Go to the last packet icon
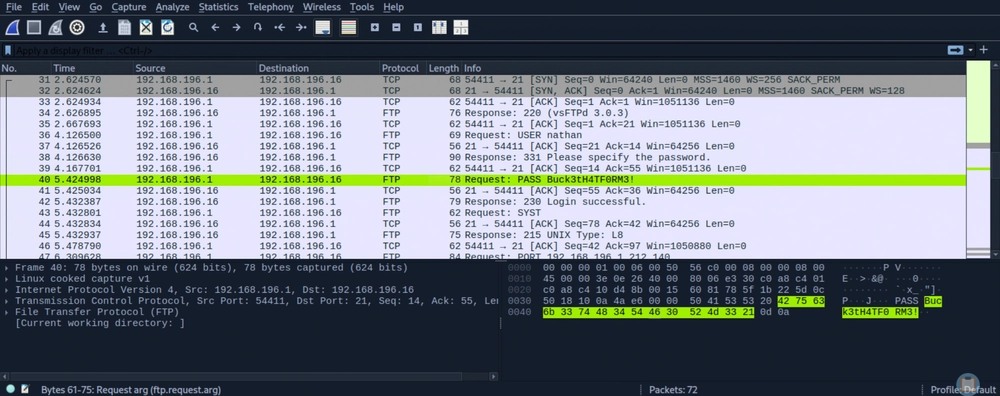The width and height of the screenshot is (1000, 396). point(301,27)
